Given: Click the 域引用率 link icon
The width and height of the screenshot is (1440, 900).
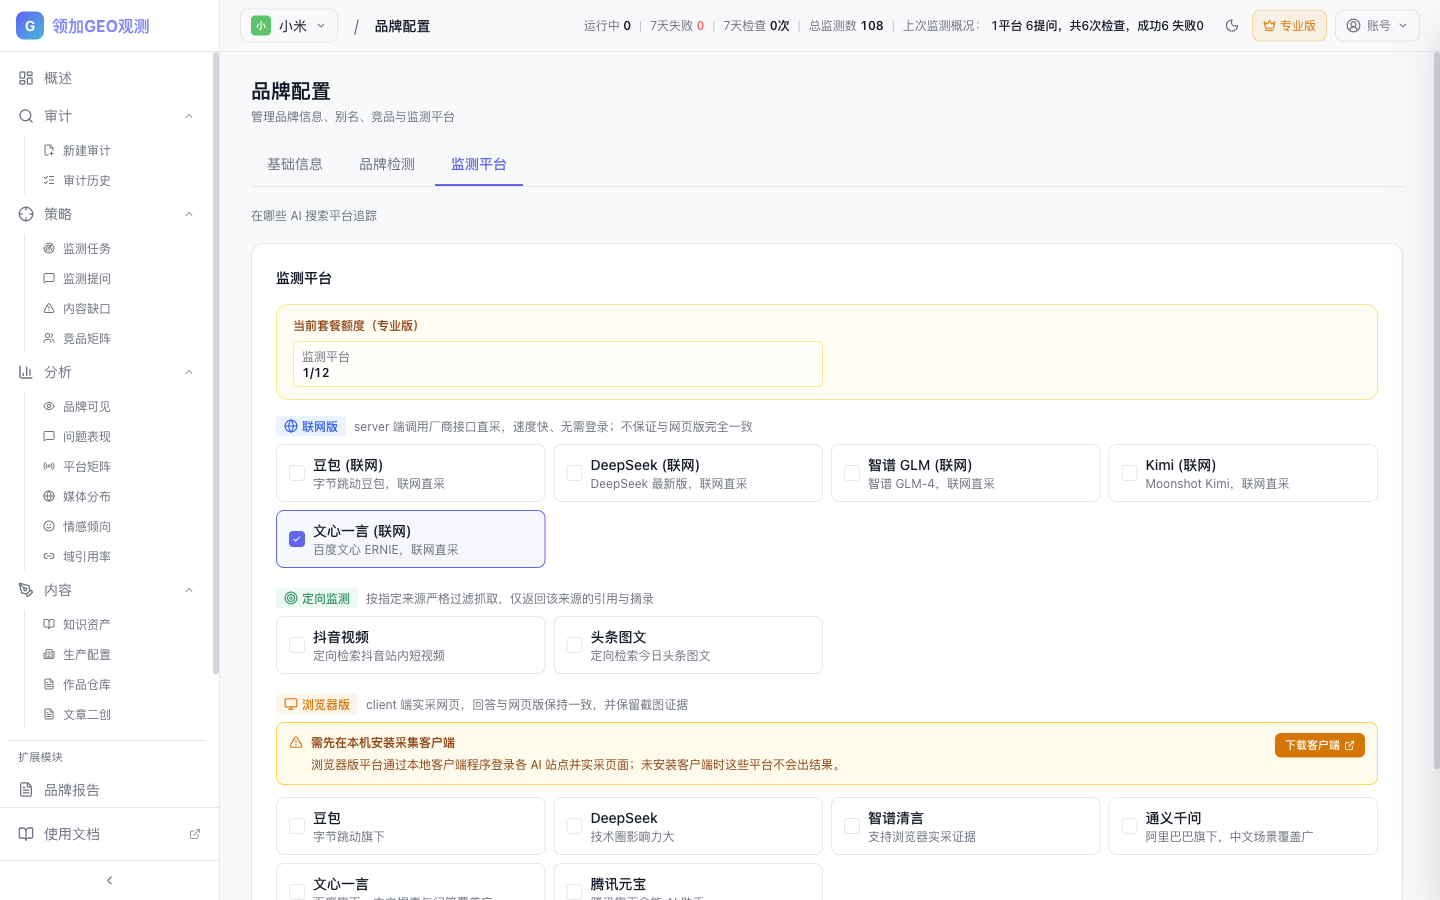Looking at the screenshot, I should pos(49,556).
